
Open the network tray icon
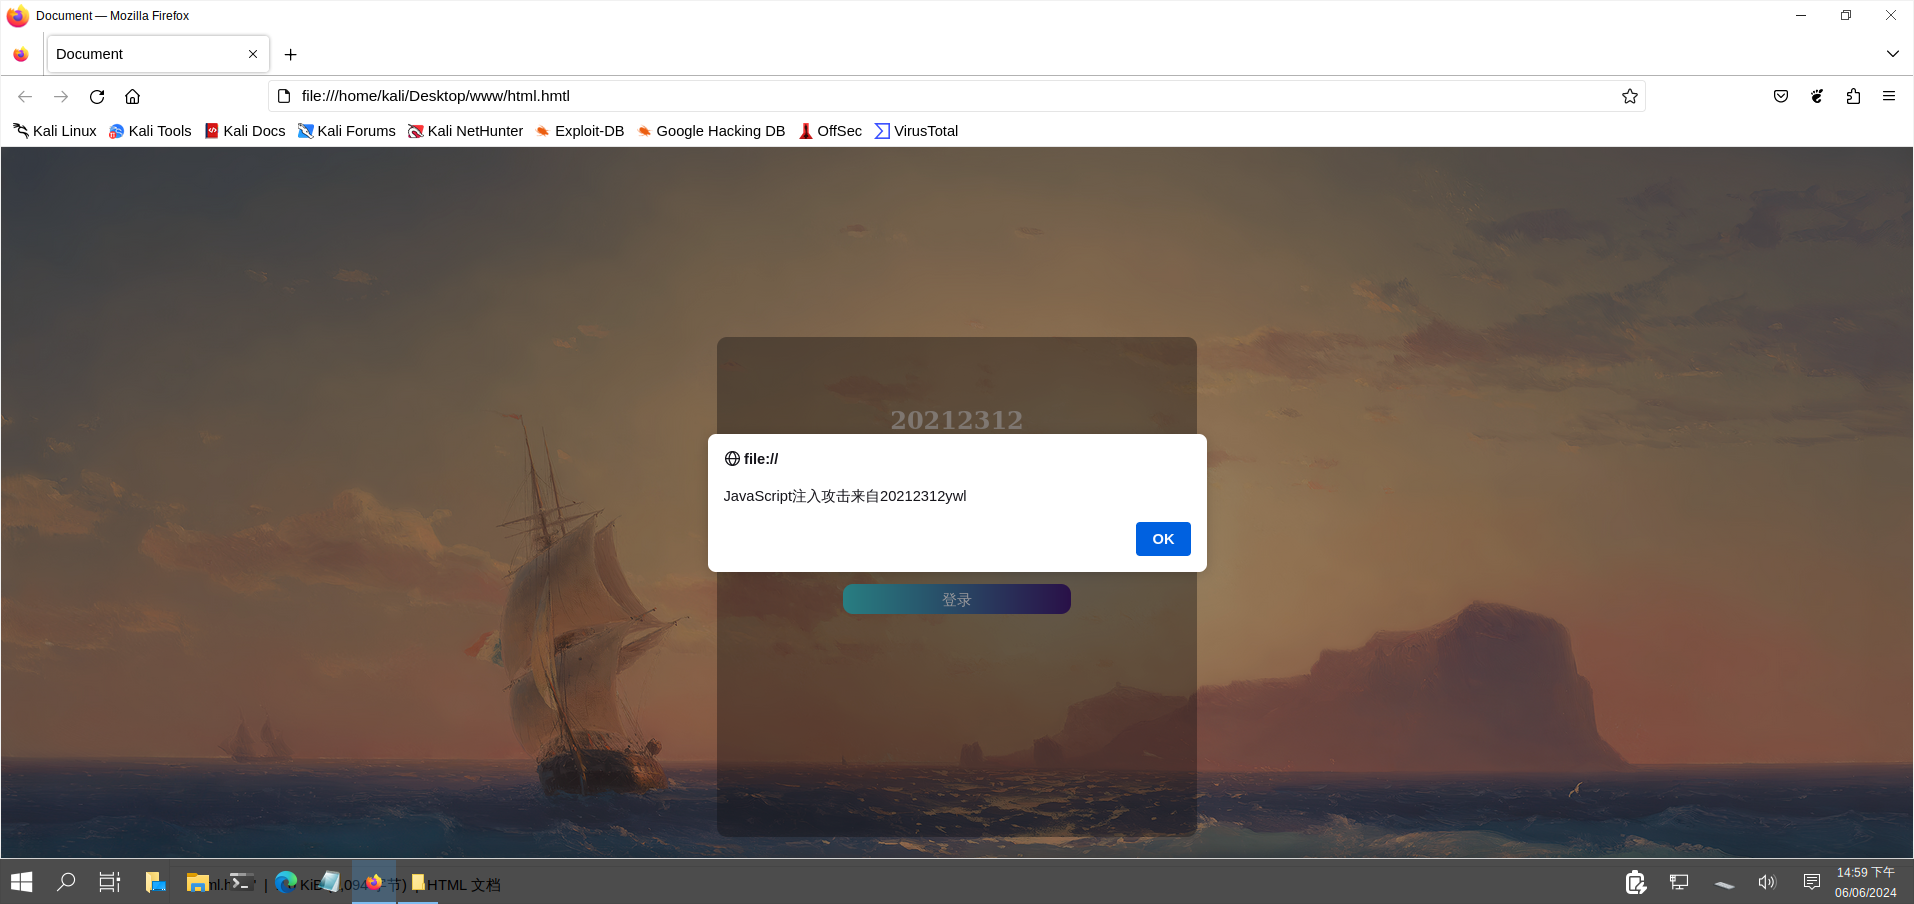[1679, 882]
